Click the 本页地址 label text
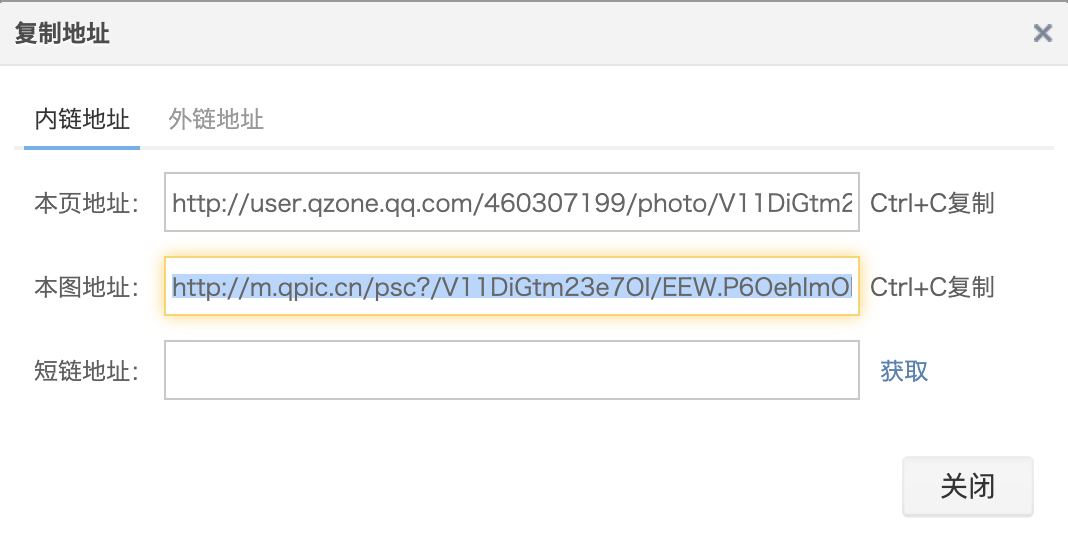Viewport: 1068px width, 548px height. (x=86, y=204)
